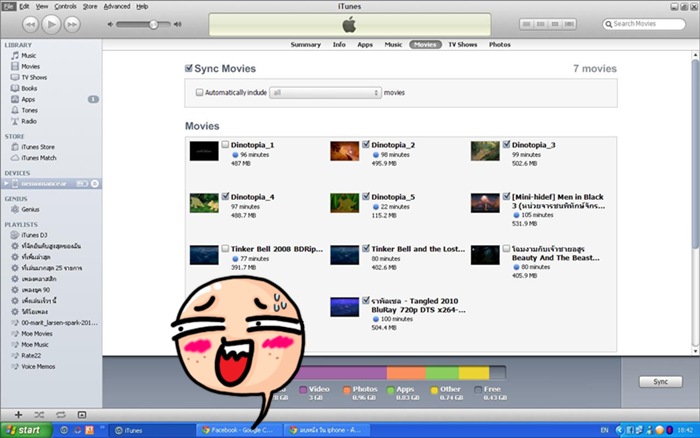Switch to the Summary tab
The height and width of the screenshot is (438, 700).
[306, 45]
